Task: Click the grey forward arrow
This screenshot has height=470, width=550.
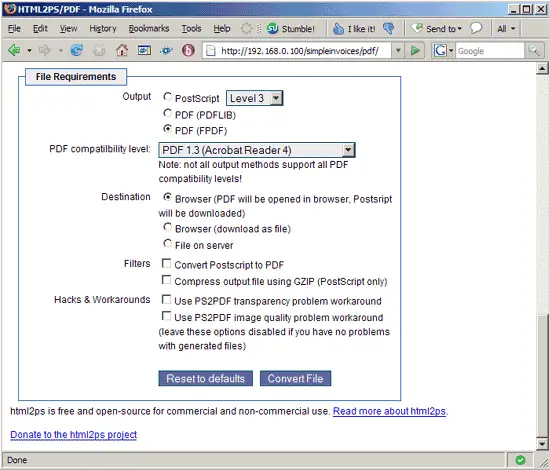Action: [x=45, y=51]
